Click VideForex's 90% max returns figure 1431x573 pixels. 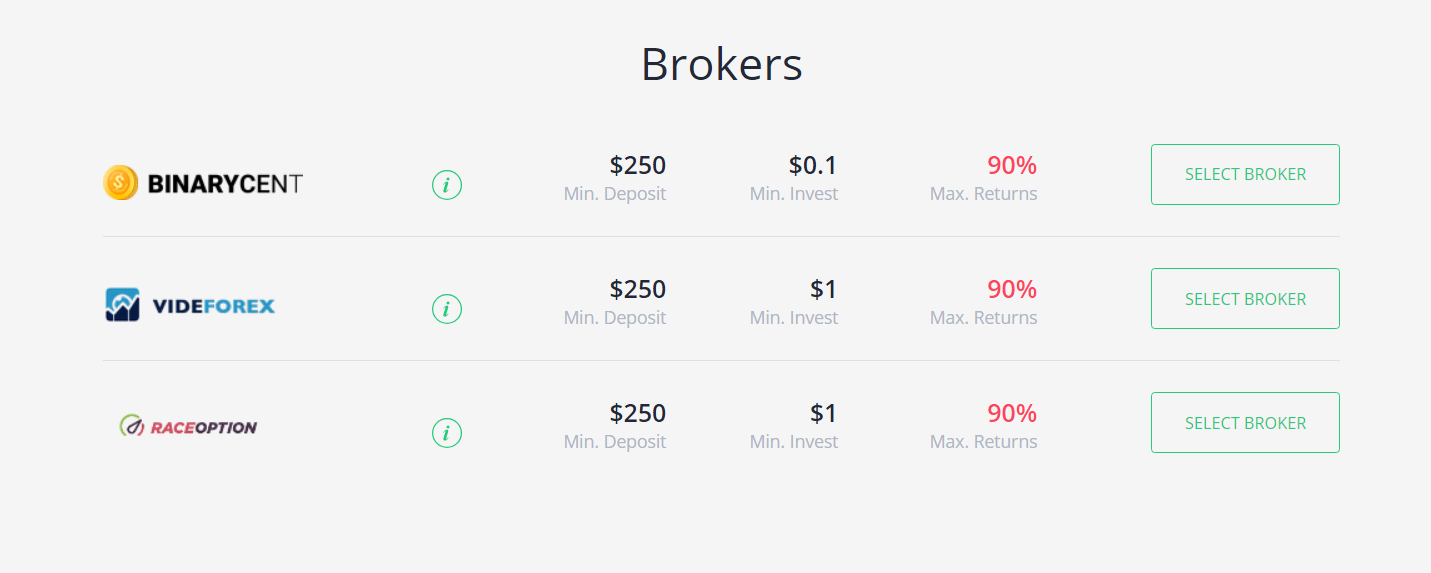[1012, 289]
